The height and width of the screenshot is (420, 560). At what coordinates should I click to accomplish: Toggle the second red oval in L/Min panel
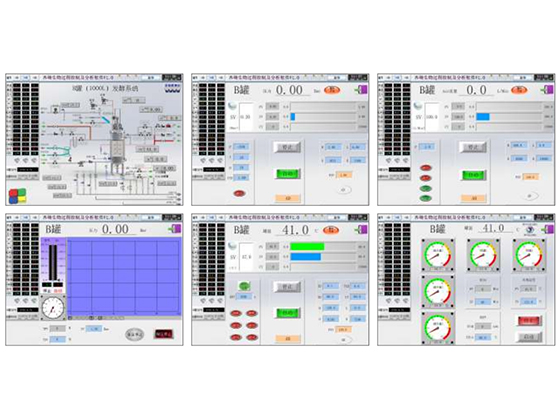click(x=425, y=178)
